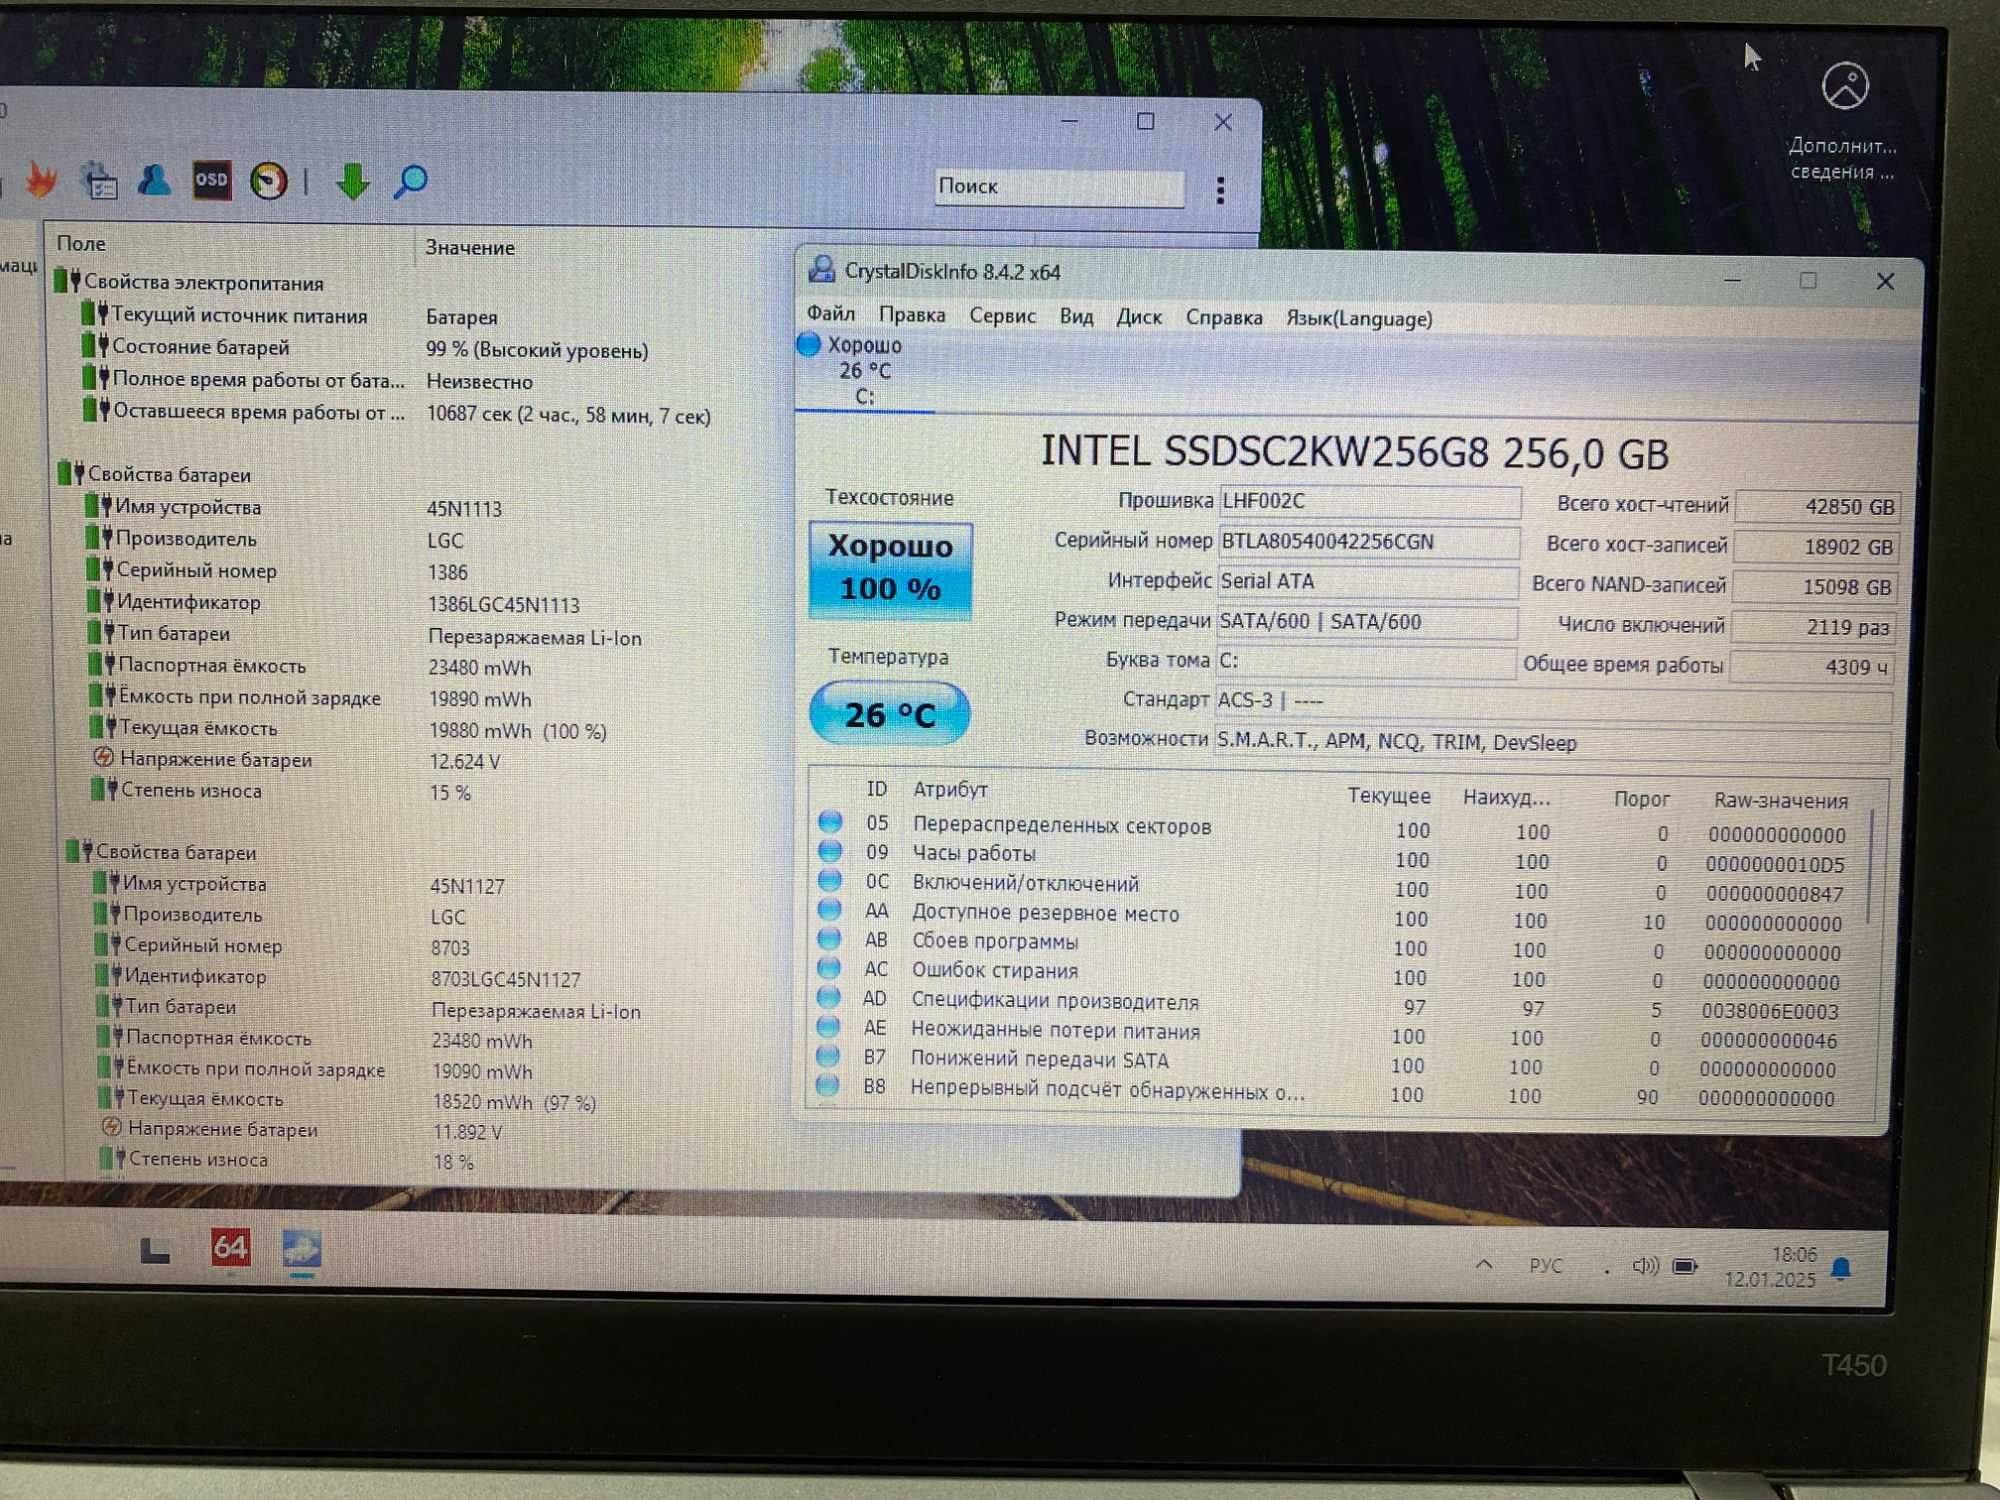The width and height of the screenshot is (2000, 1500).
Task: Select the identifier row 8703LGC45N1127
Action: coord(338,977)
